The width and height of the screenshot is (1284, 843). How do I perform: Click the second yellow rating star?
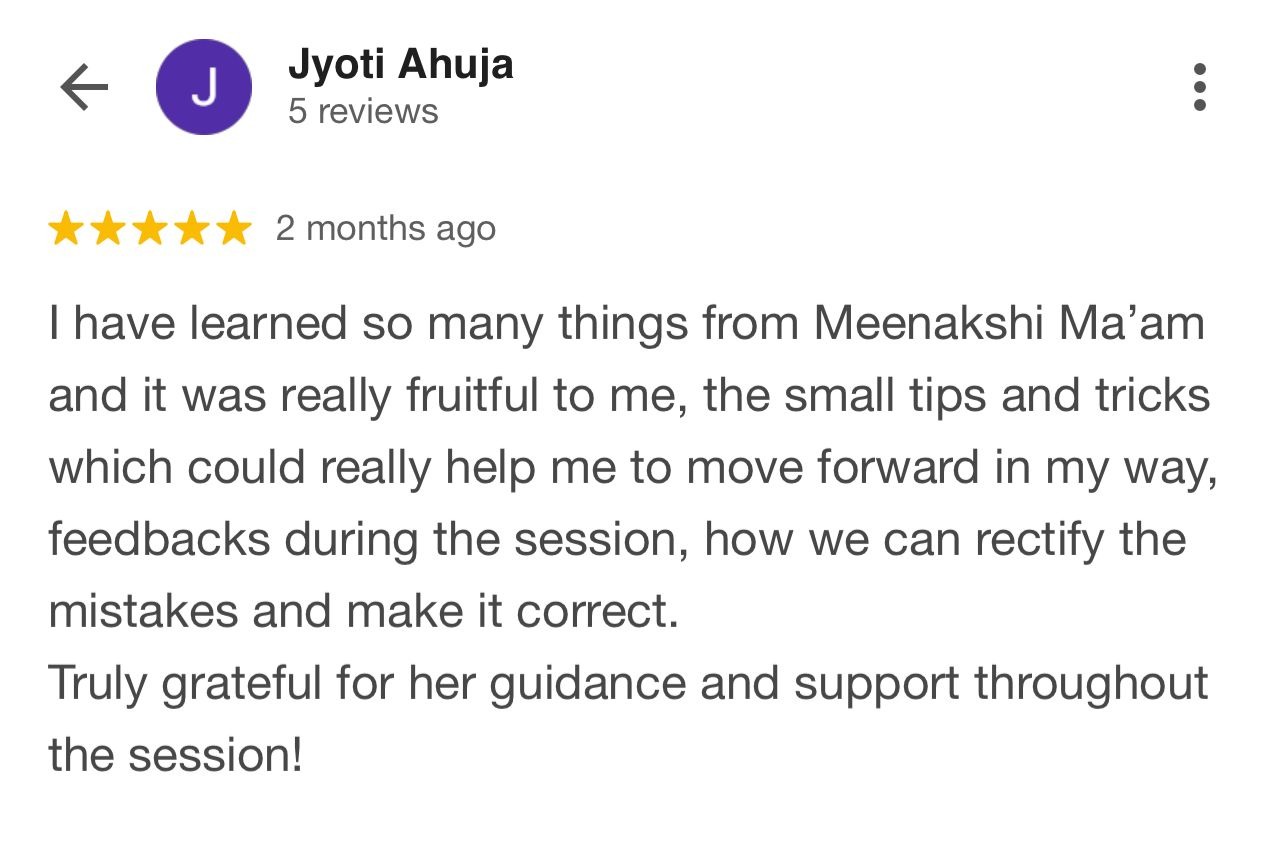[x=107, y=229]
